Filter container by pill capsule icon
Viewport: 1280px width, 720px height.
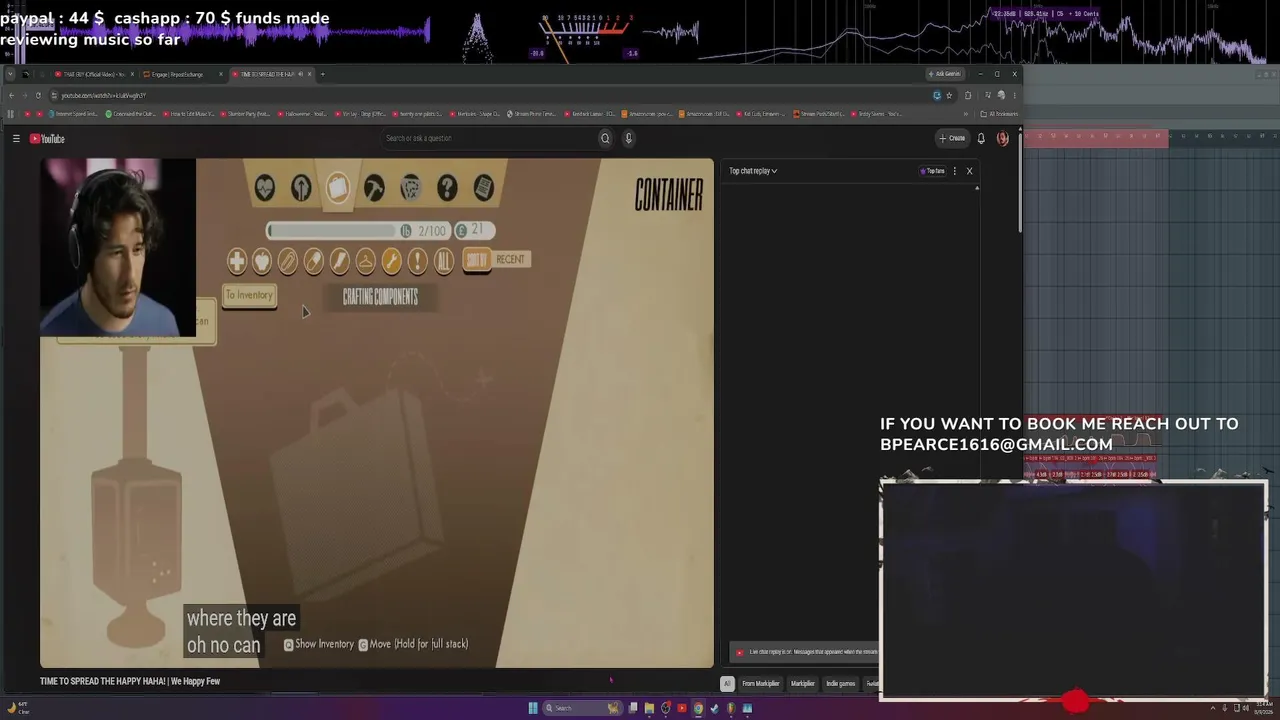(314, 261)
